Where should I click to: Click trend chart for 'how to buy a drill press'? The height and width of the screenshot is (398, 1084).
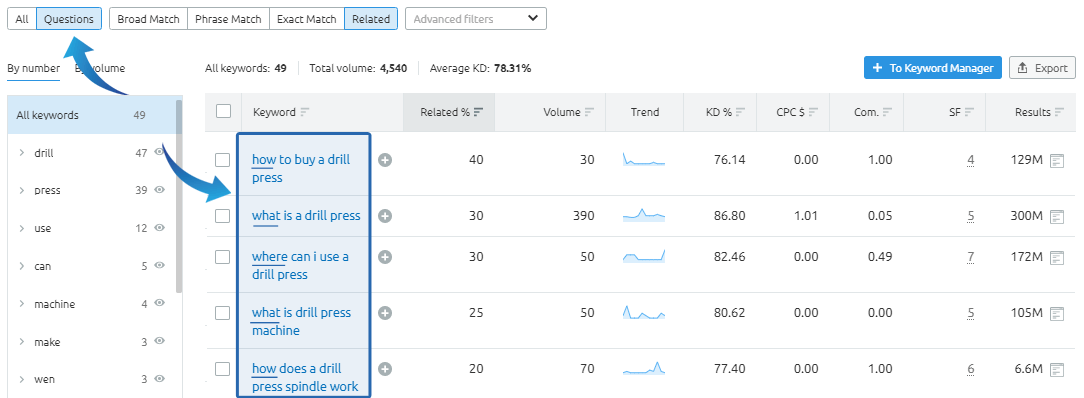pos(644,159)
